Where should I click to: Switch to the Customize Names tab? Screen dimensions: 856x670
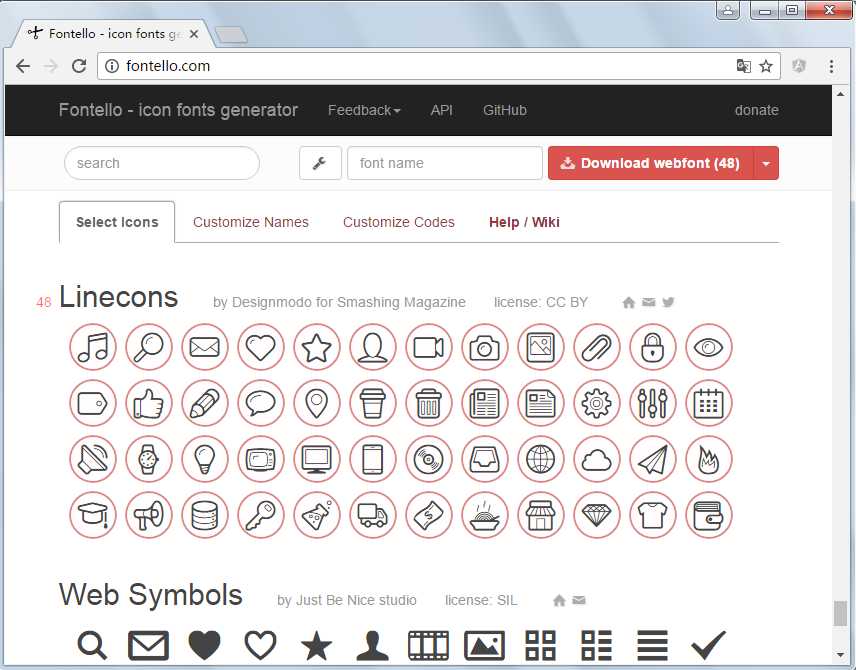[x=251, y=222]
